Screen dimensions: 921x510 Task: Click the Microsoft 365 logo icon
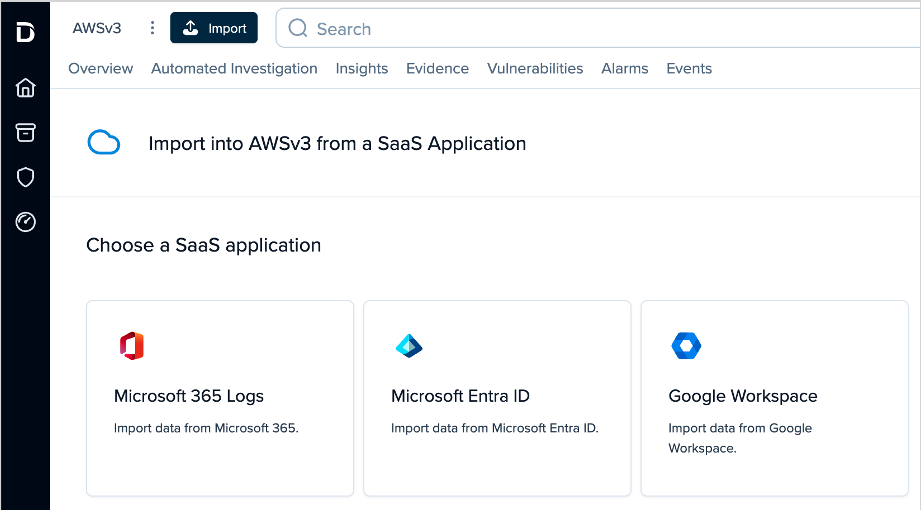point(132,345)
